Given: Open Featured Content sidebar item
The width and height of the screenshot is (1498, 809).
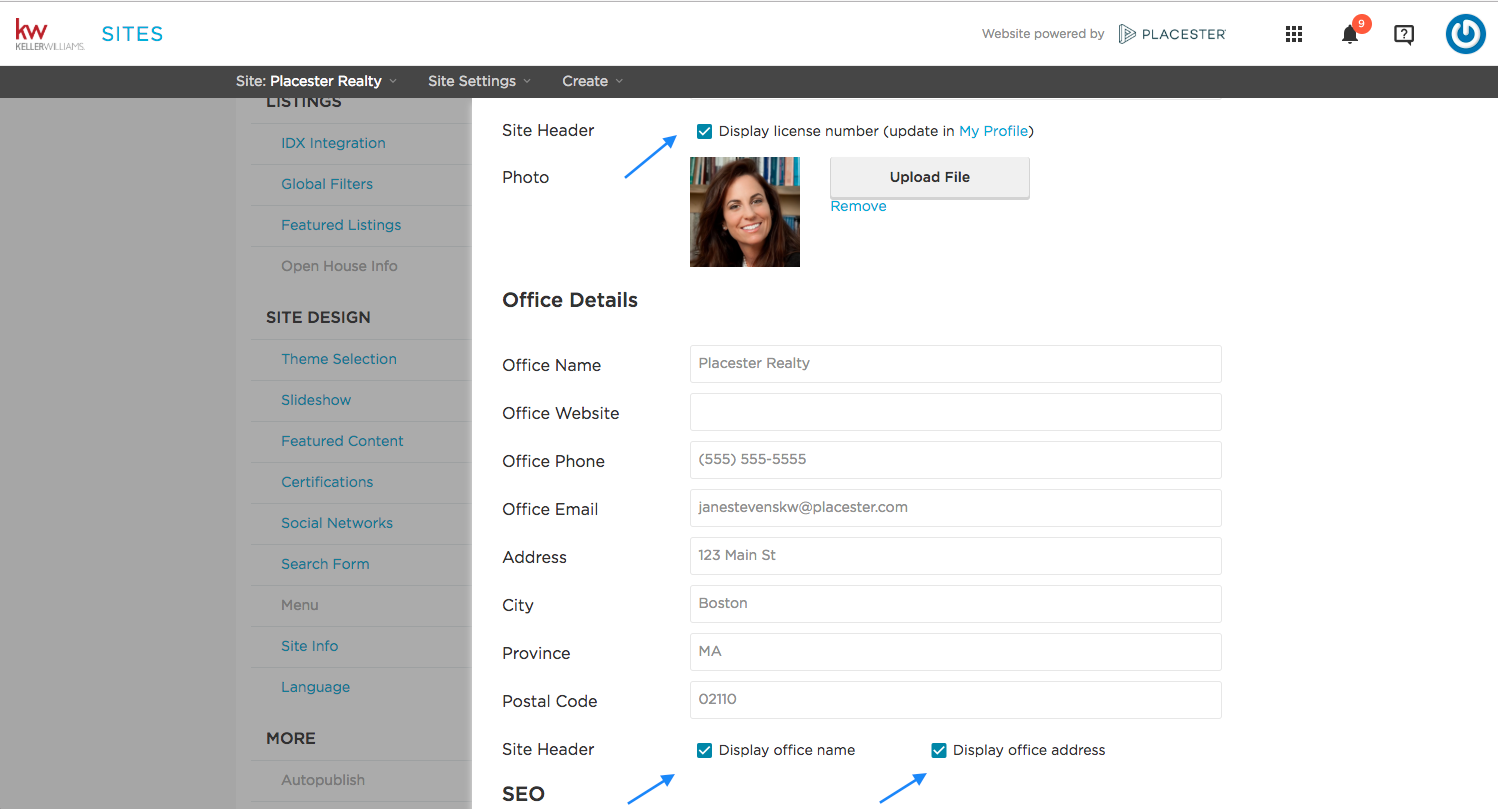Looking at the screenshot, I should click(x=342, y=441).
